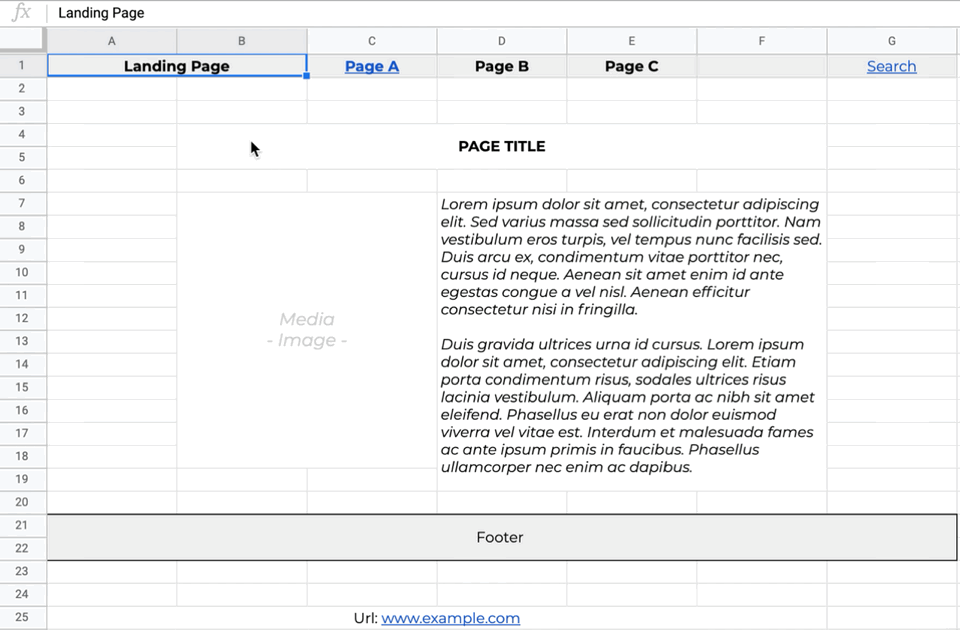
Task: Select column C header
Action: pos(372,41)
